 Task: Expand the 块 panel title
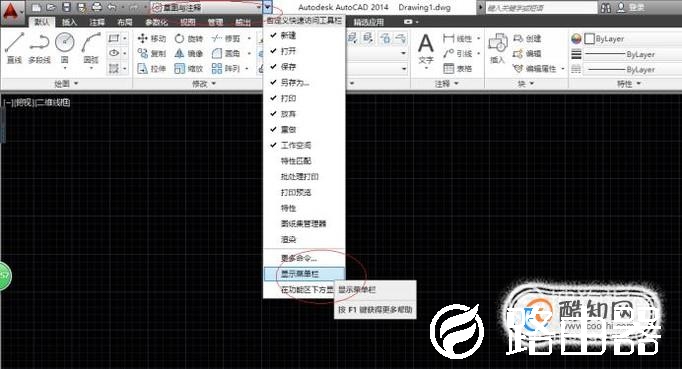[525, 83]
